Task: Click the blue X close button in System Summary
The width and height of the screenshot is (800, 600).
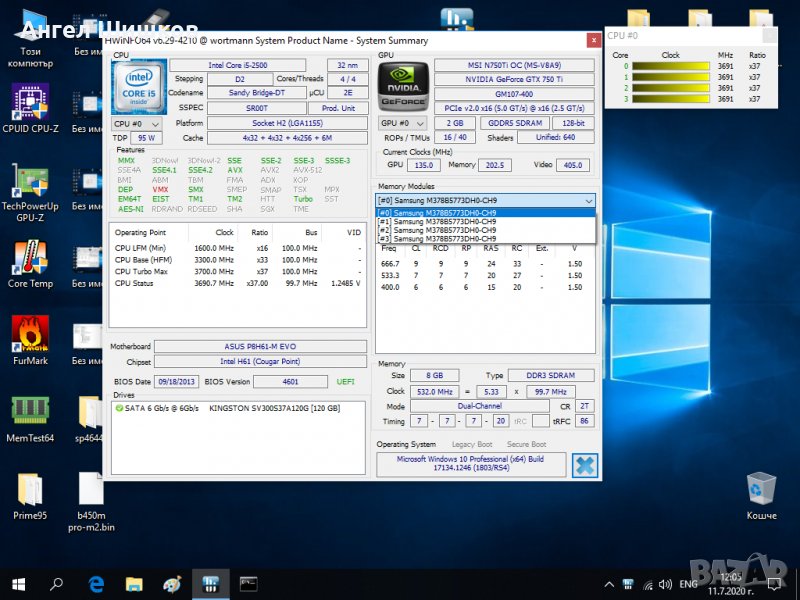Action: (584, 465)
